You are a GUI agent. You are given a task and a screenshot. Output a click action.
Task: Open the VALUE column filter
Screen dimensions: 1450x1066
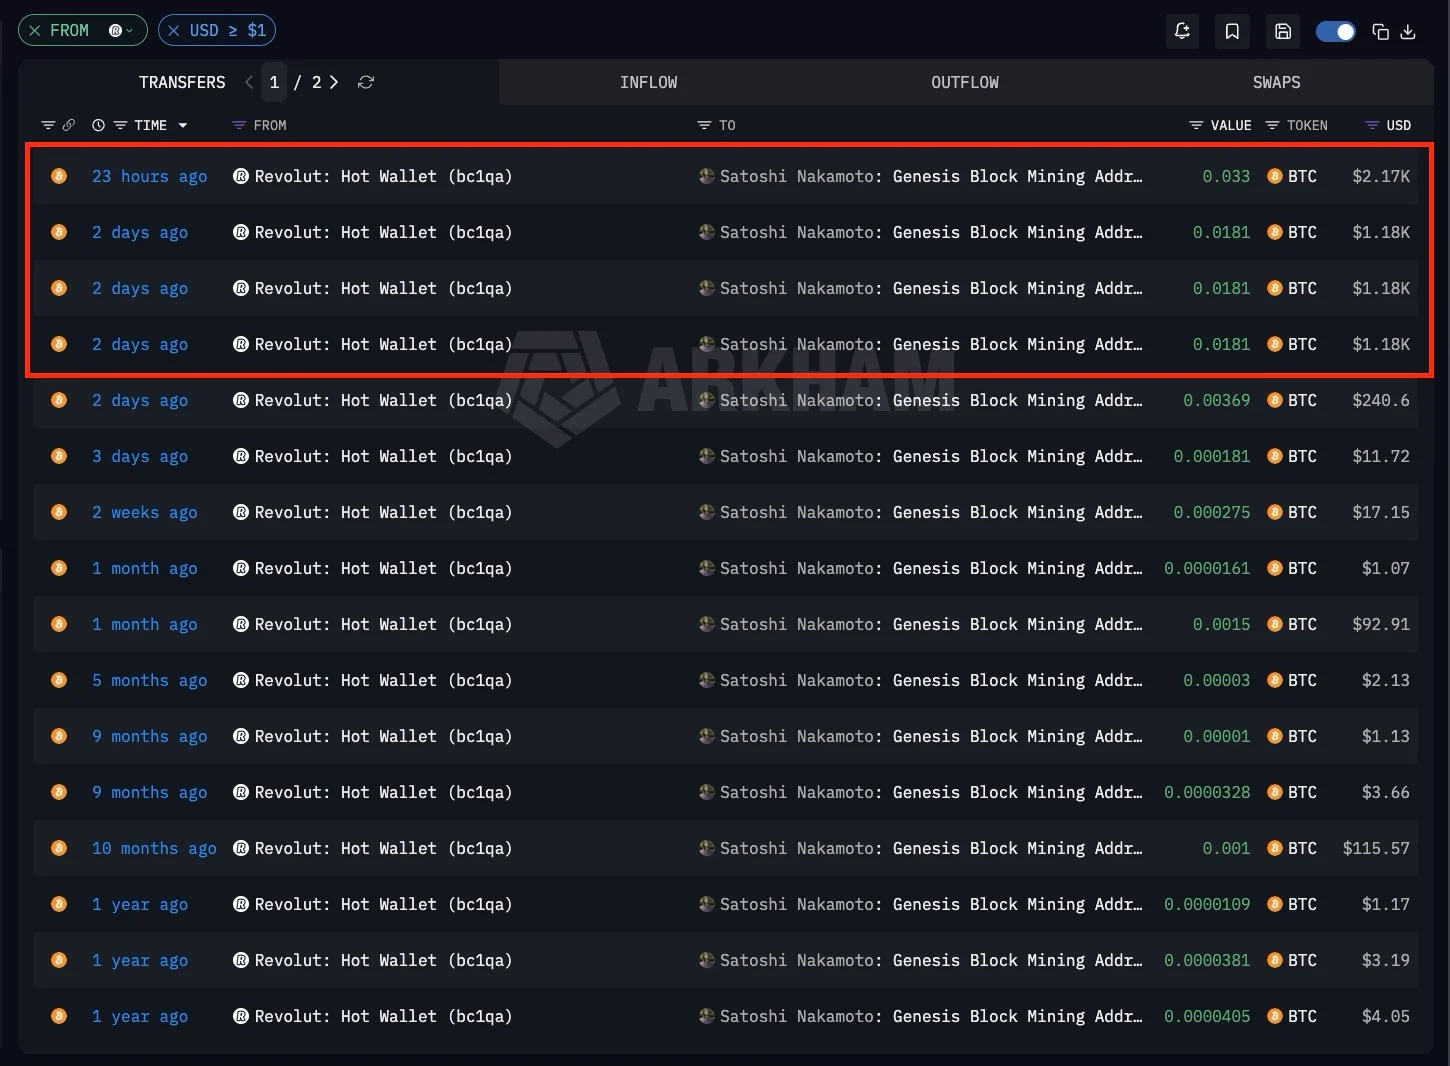[1196, 125]
